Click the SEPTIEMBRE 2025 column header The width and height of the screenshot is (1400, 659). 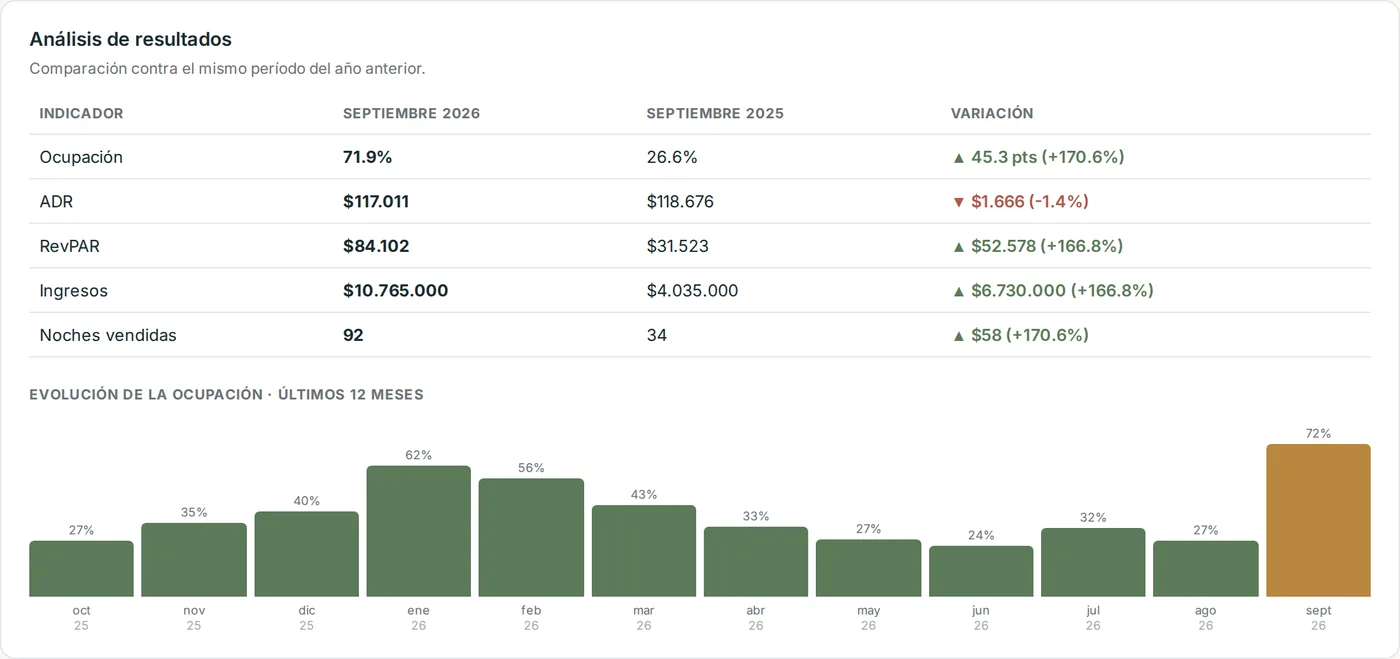pyautogui.click(x=715, y=114)
